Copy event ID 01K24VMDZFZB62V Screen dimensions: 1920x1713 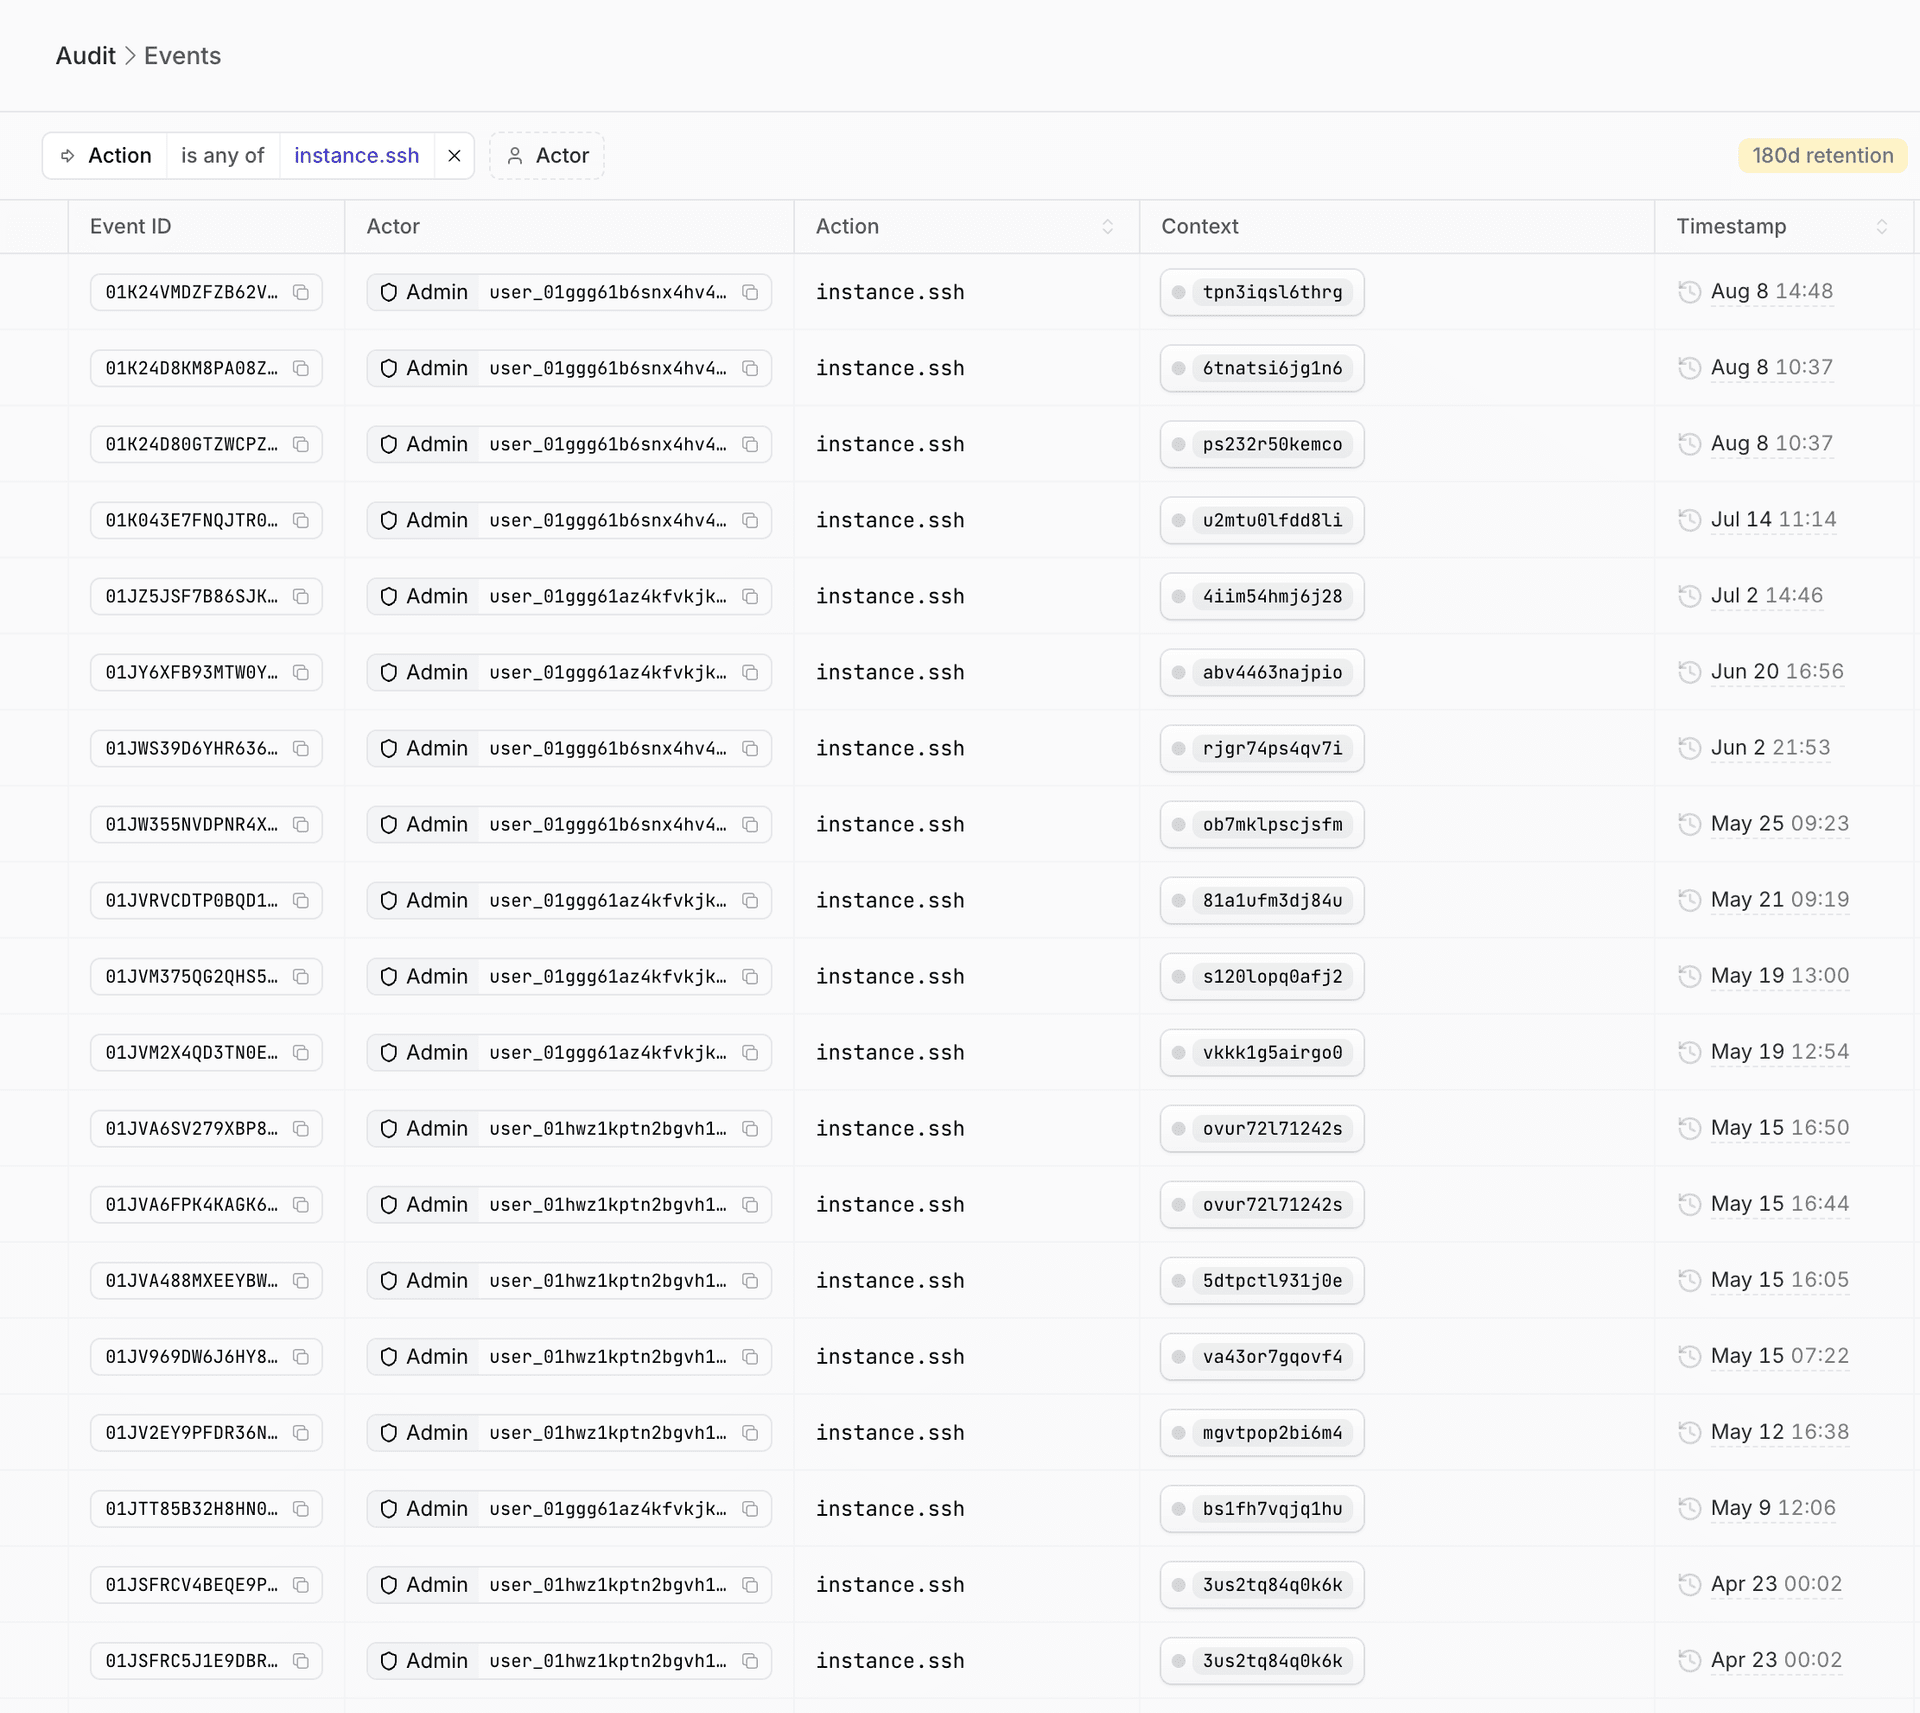(x=300, y=292)
